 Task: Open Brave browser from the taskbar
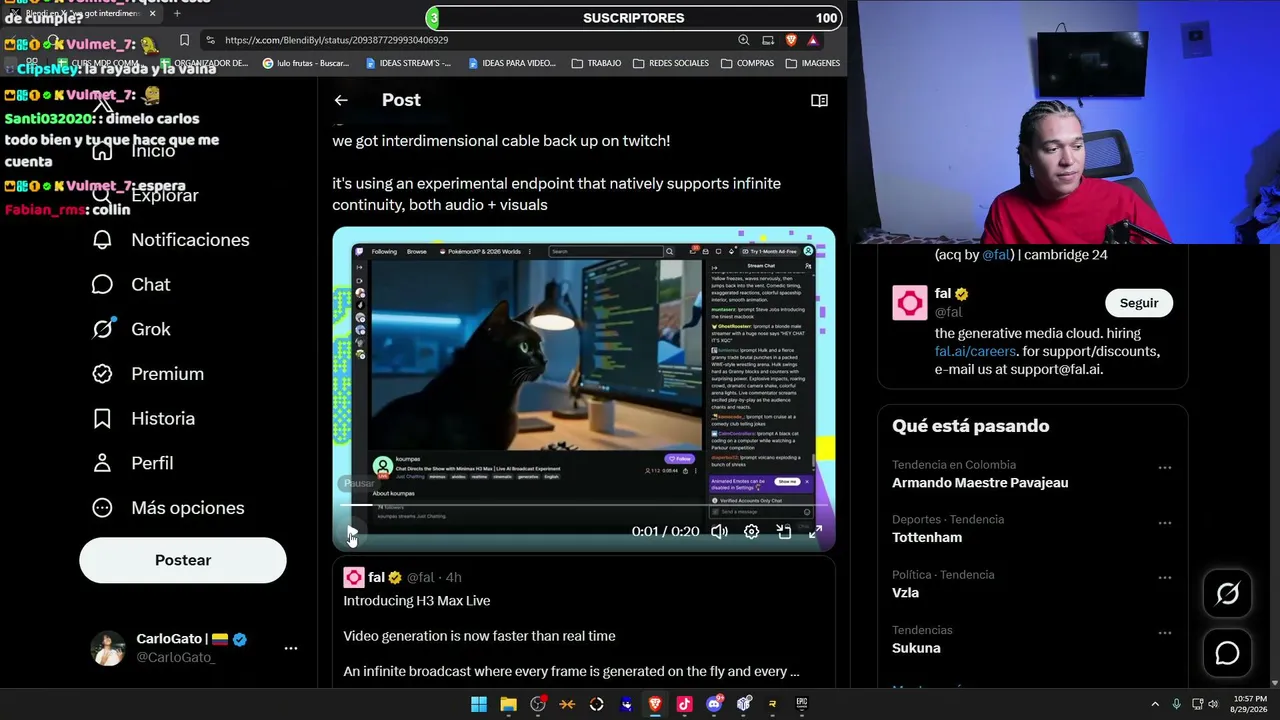[x=655, y=704]
